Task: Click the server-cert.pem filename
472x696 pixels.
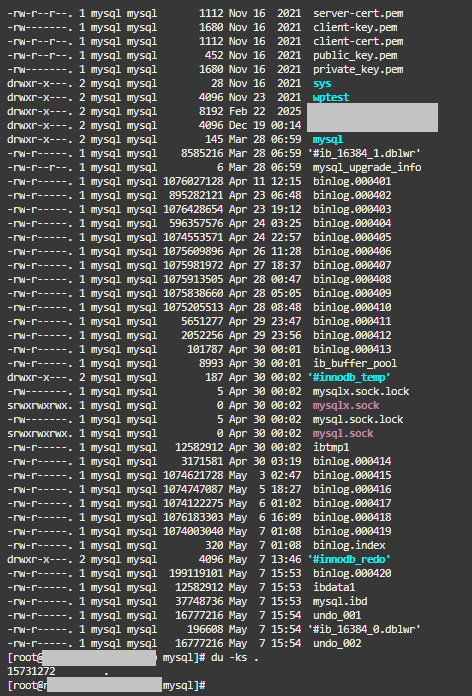Action: [x=358, y=13]
